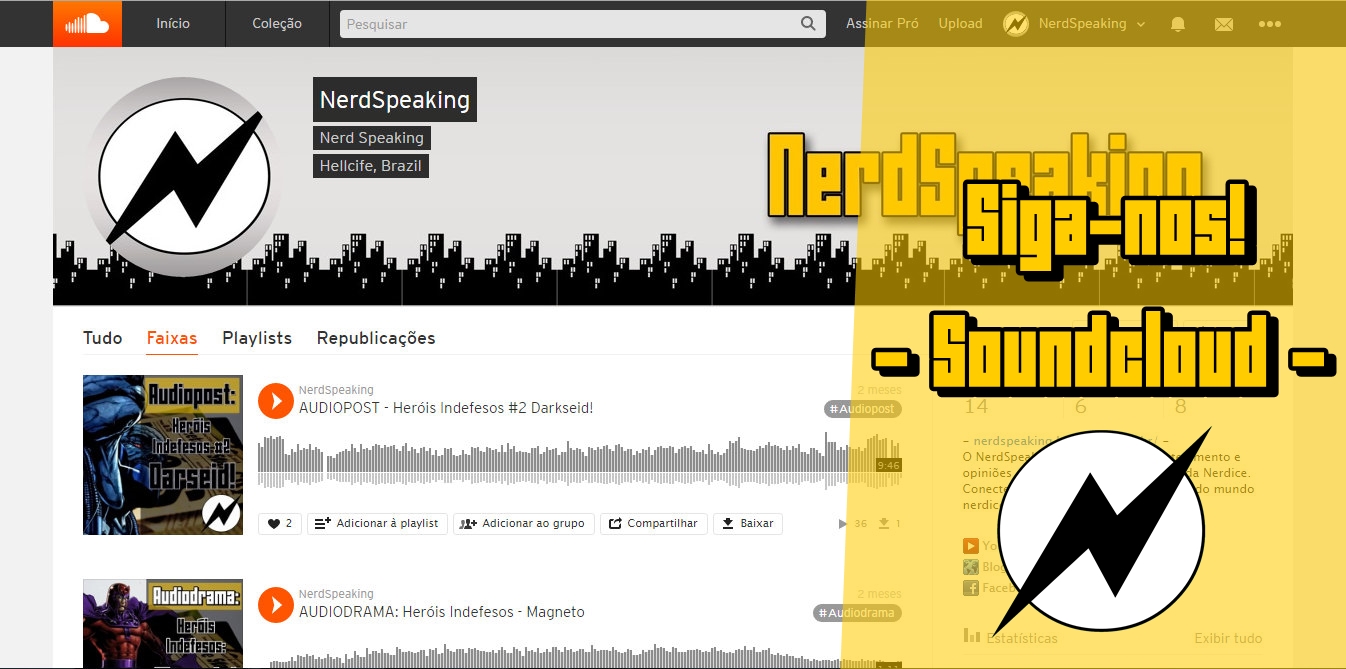Play the Audiodrama Magneto track
1346x669 pixels.
275,604
